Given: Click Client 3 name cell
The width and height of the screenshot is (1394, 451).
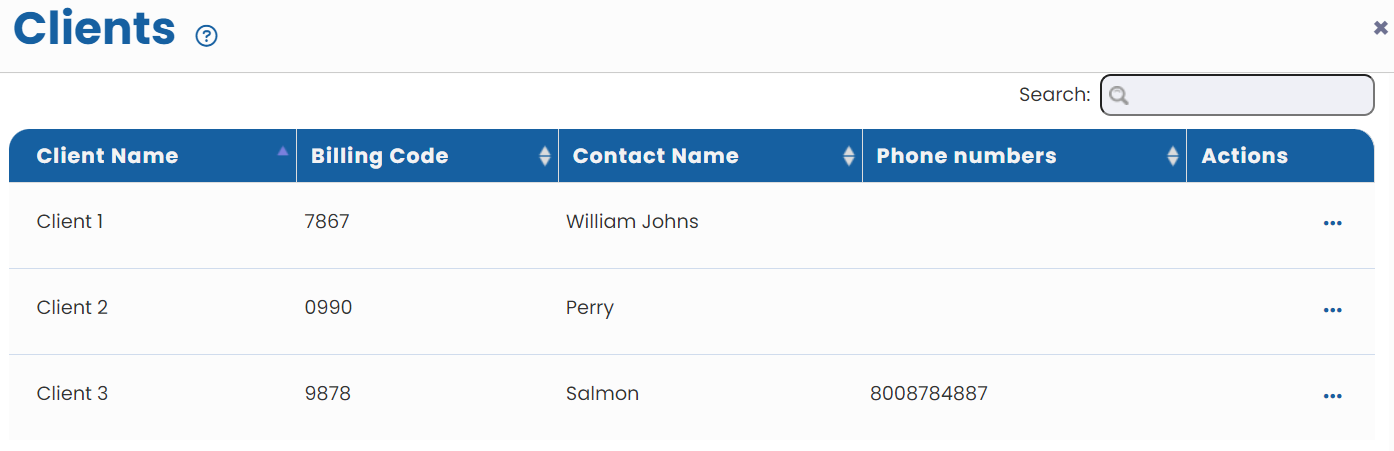Looking at the screenshot, I should pos(72,394).
